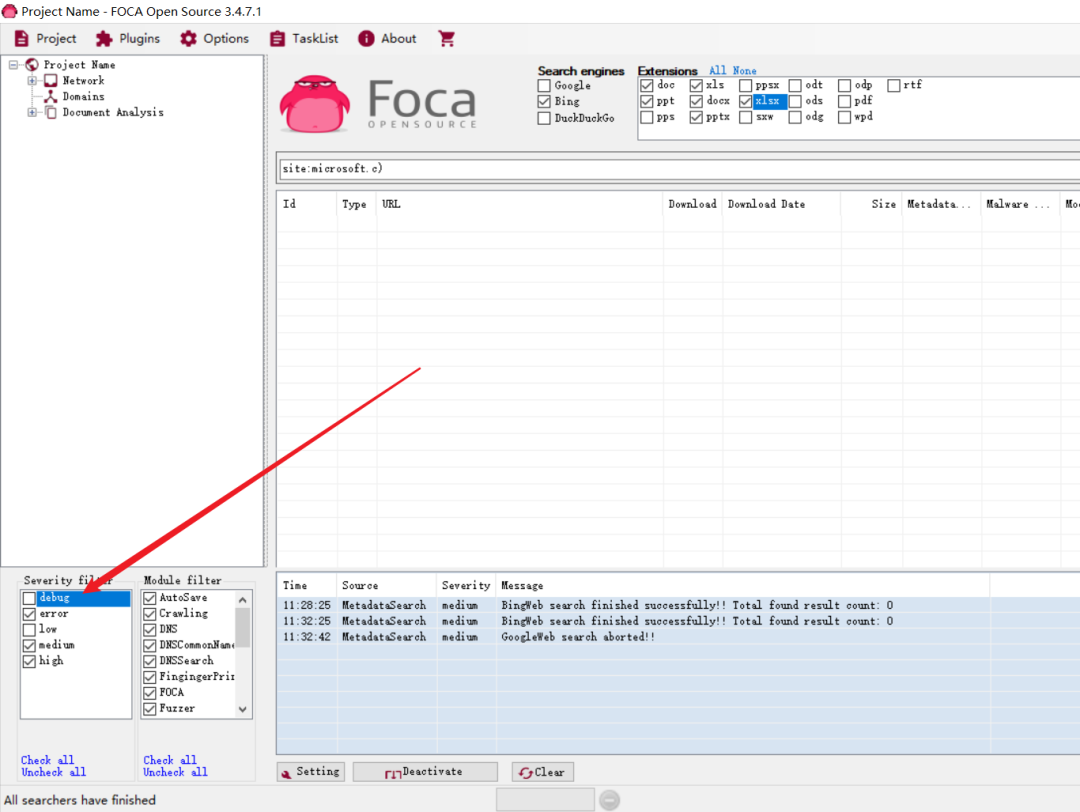This screenshot has width=1080, height=812.
Task: Click the TaskList clipboard icon
Action: click(277, 39)
